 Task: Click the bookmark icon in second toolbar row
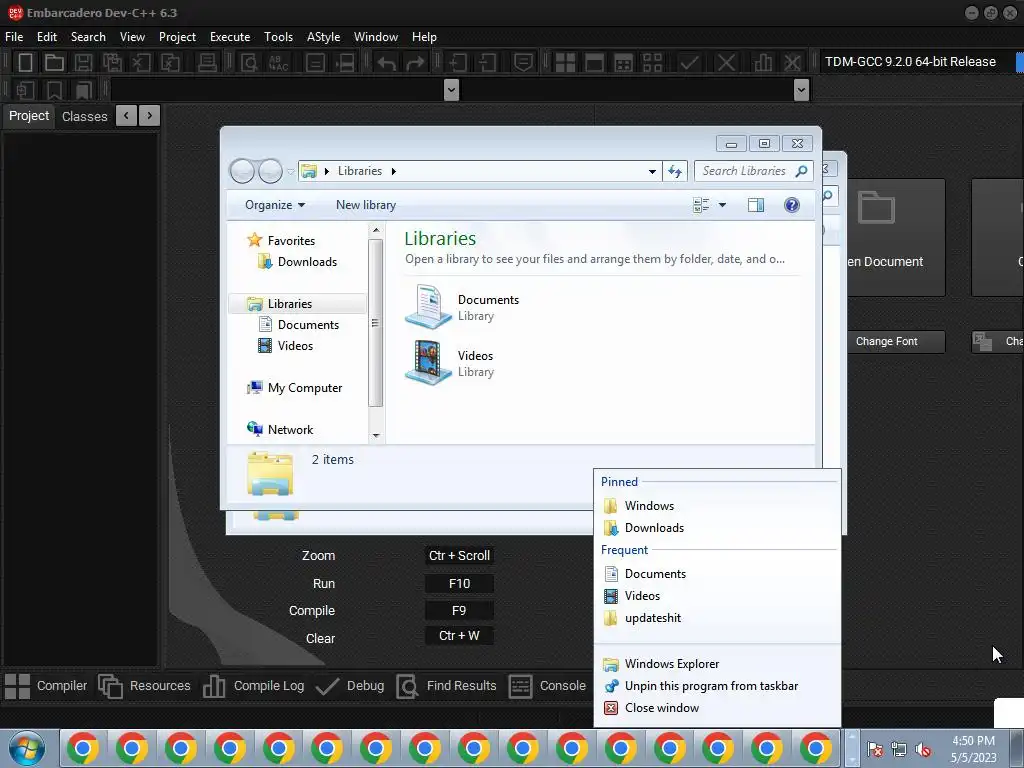pos(54,90)
